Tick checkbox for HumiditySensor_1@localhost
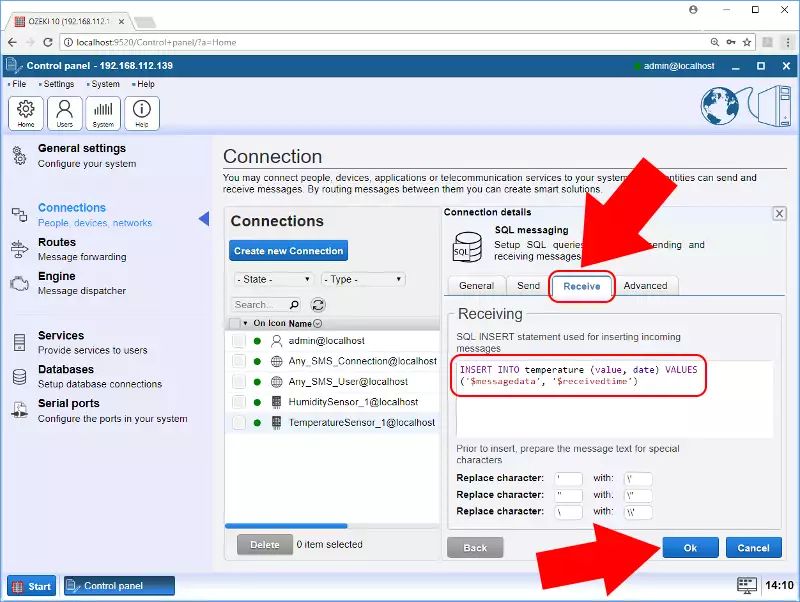Image resolution: width=800 pixels, height=602 pixels. tap(239, 402)
